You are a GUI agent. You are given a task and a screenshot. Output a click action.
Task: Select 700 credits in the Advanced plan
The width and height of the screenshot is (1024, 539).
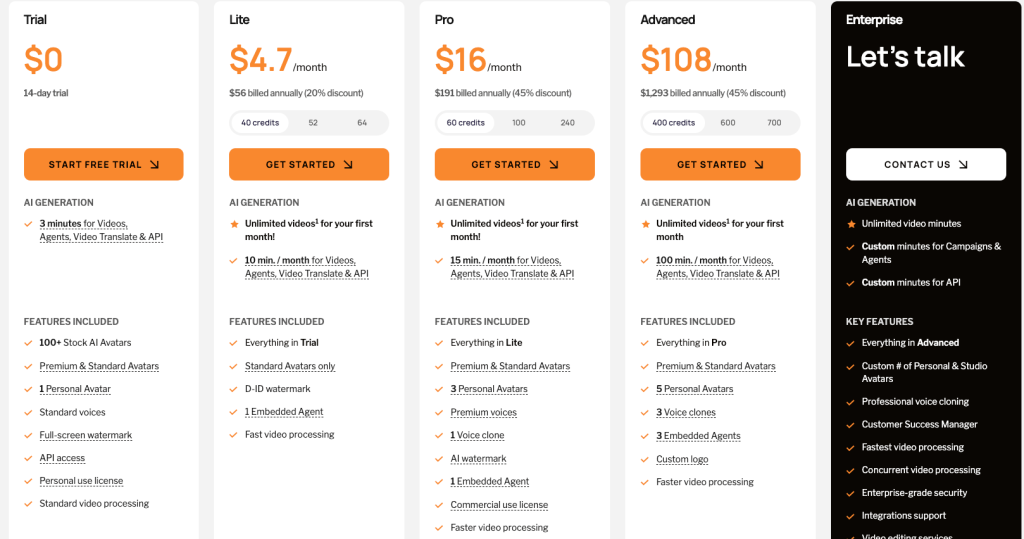774,123
